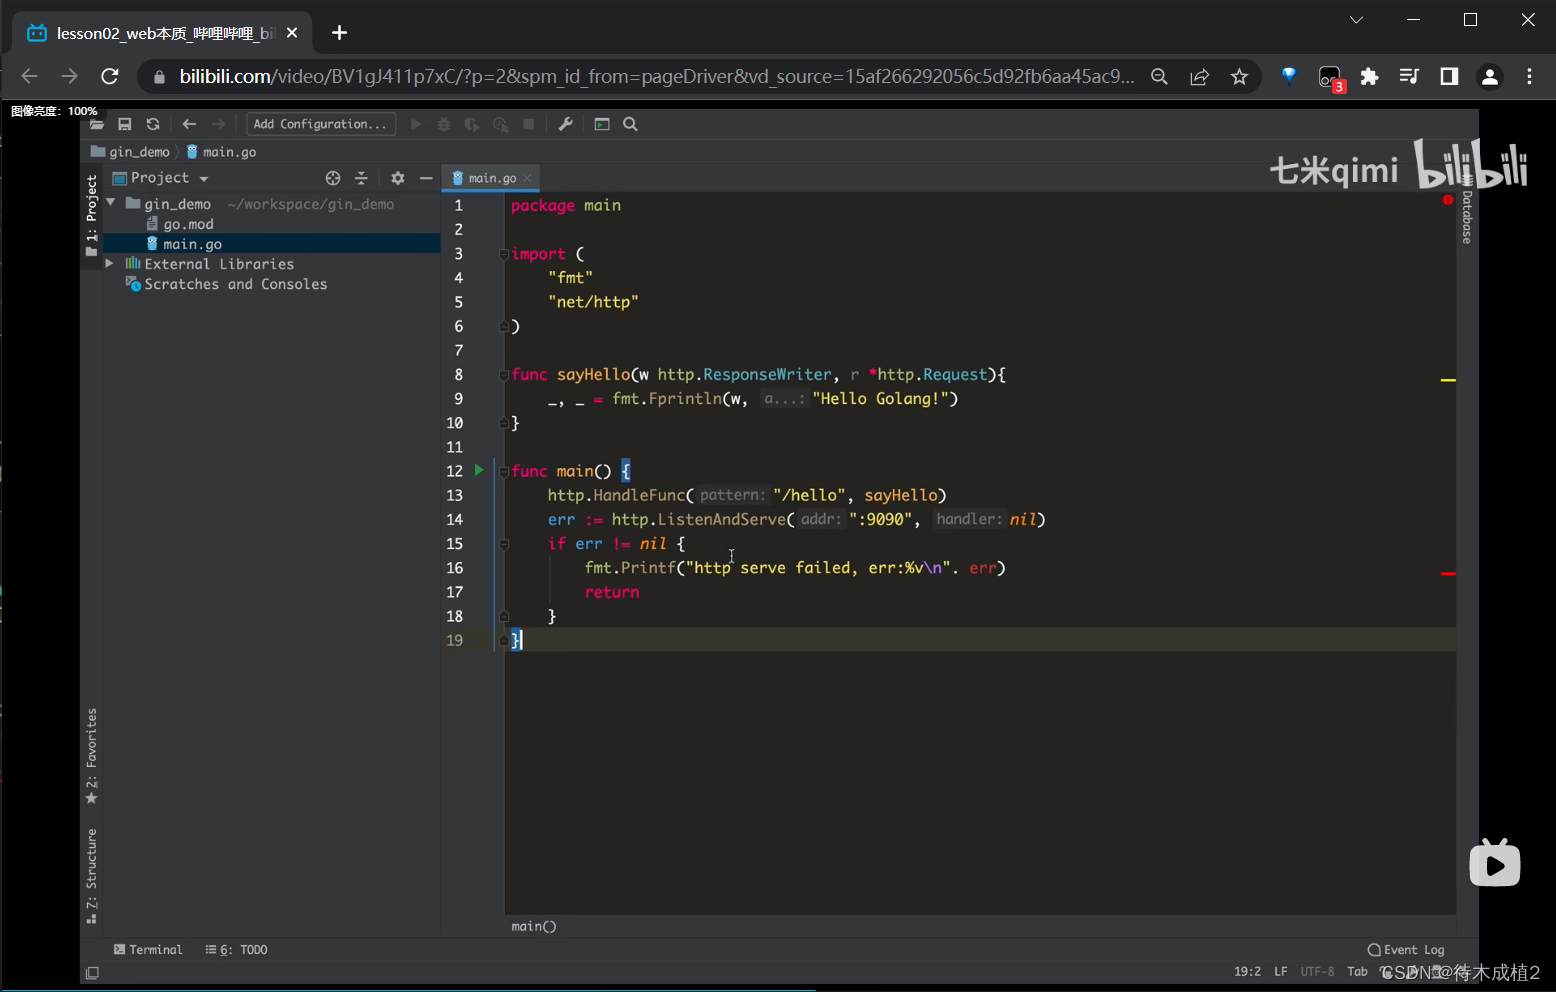Click the browser share icon
The image size is (1556, 992).
(1199, 76)
